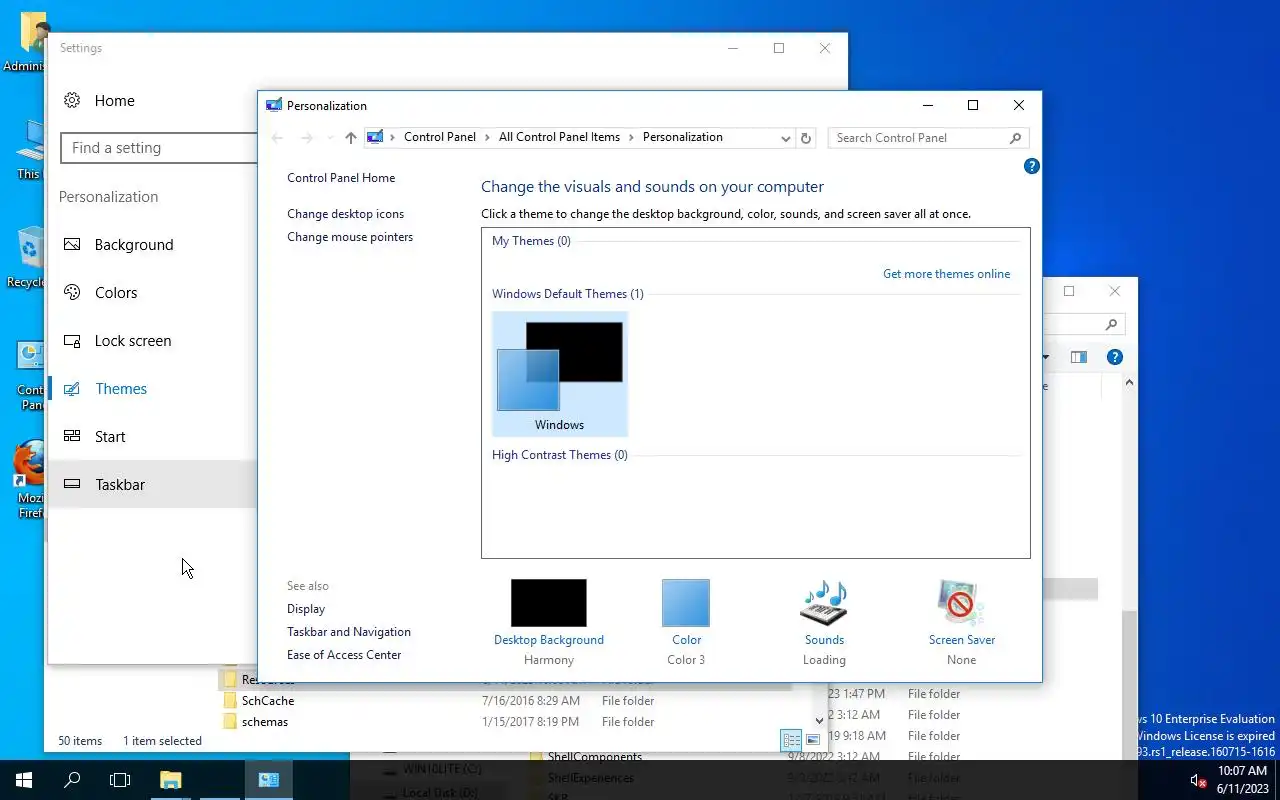Go up one level in Control Panel
The height and width of the screenshot is (800, 1280).
pos(350,138)
